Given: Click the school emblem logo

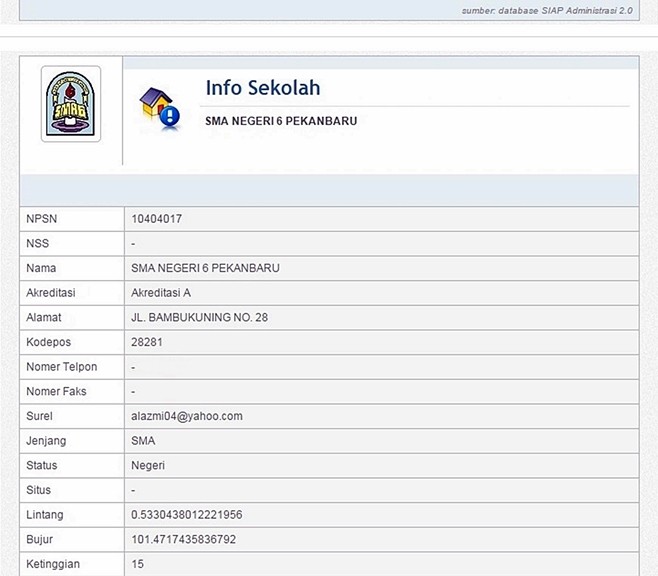Looking at the screenshot, I should pyautogui.click(x=70, y=104).
